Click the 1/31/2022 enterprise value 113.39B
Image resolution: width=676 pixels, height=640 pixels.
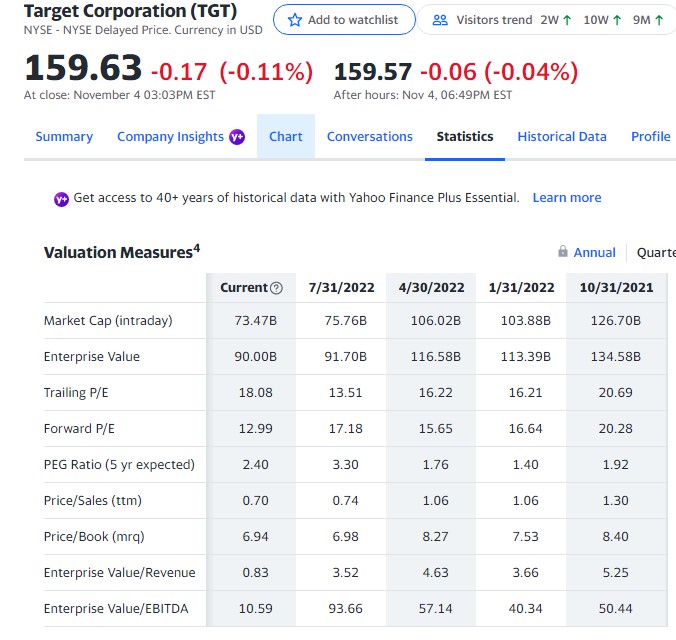[x=526, y=357]
